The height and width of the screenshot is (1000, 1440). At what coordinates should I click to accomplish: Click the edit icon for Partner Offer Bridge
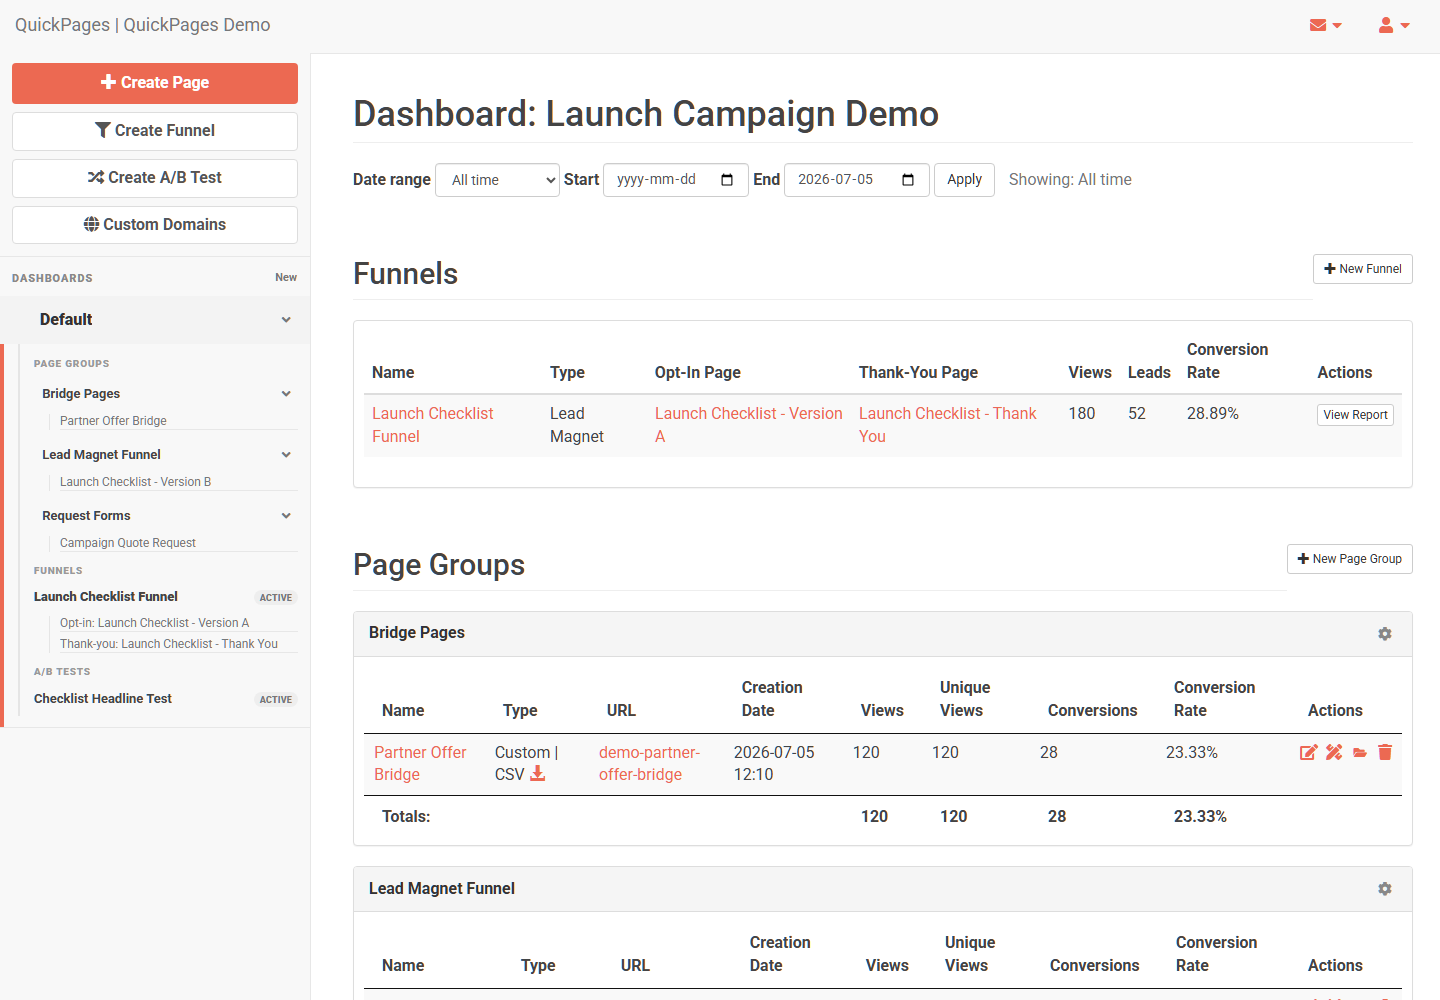tap(1308, 752)
